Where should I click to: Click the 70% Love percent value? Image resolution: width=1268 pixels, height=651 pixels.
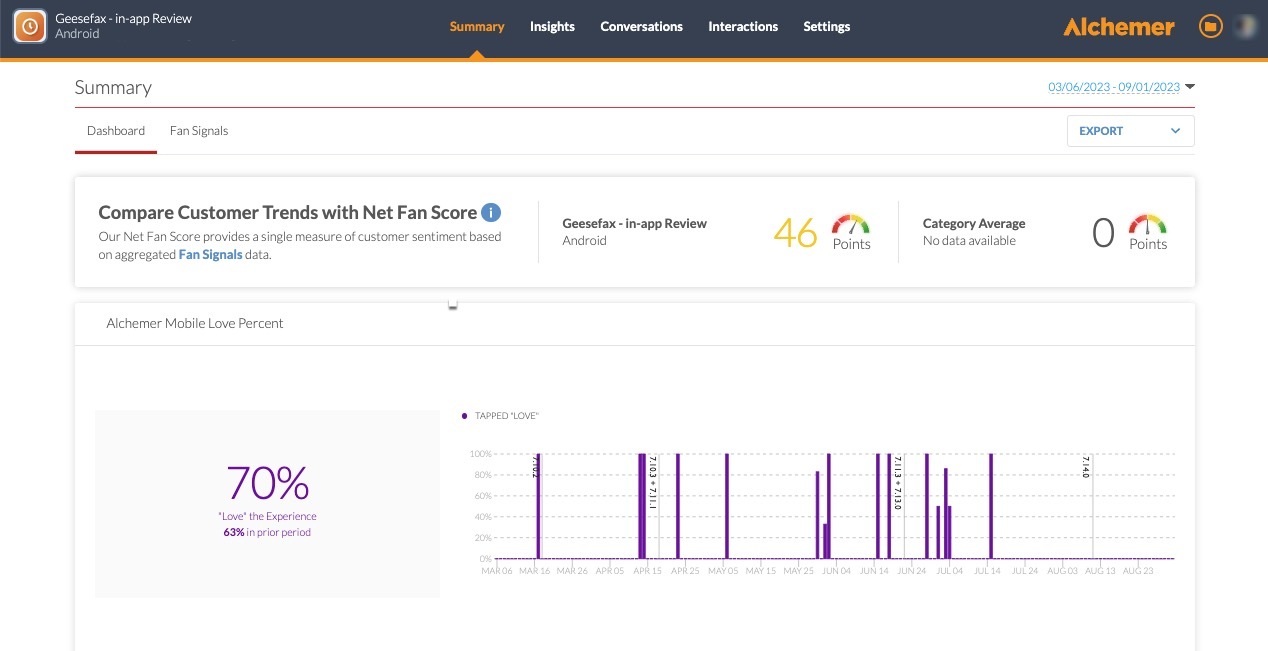coord(267,483)
